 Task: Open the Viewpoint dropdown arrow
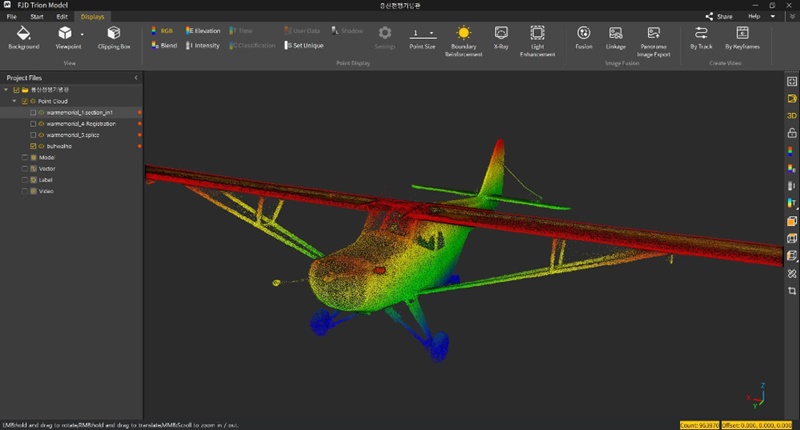[x=82, y=35]
